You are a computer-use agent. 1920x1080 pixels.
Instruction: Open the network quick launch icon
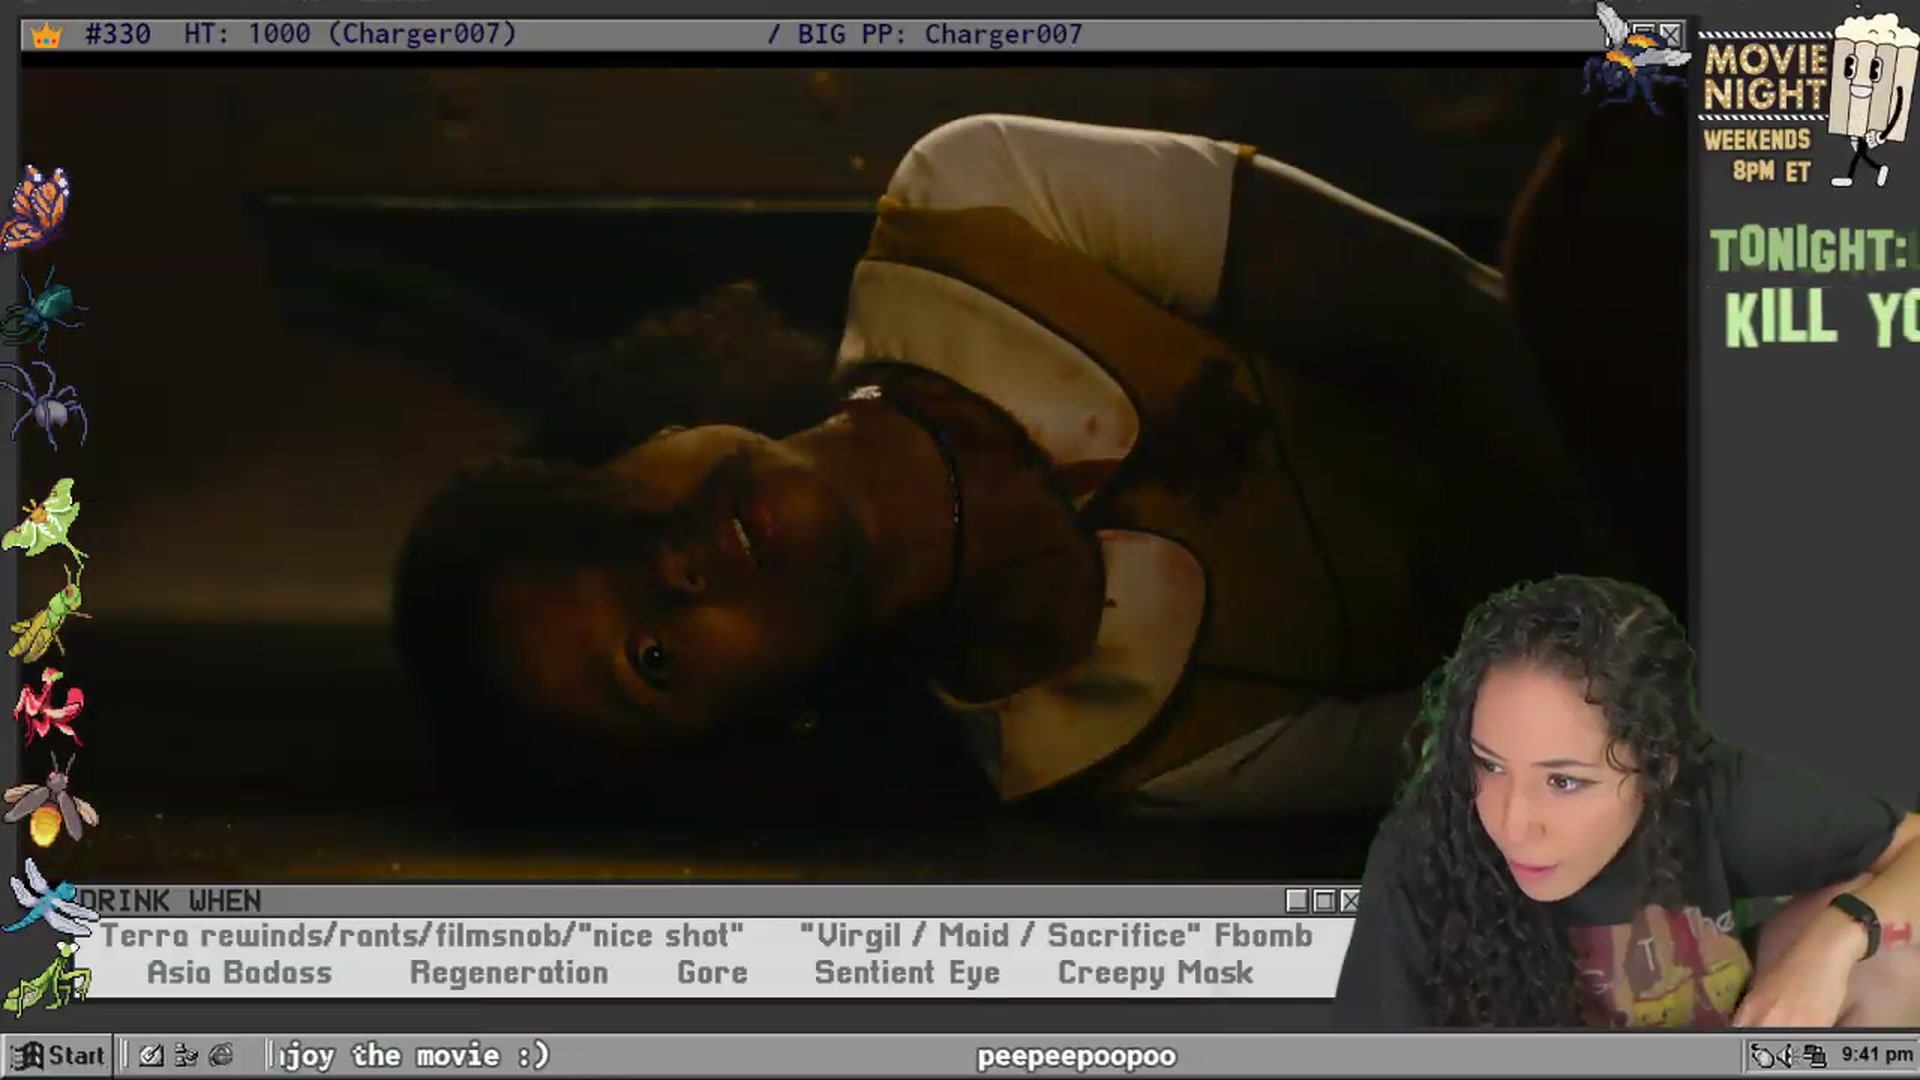pyautogui.click(x=186, y=1055)
